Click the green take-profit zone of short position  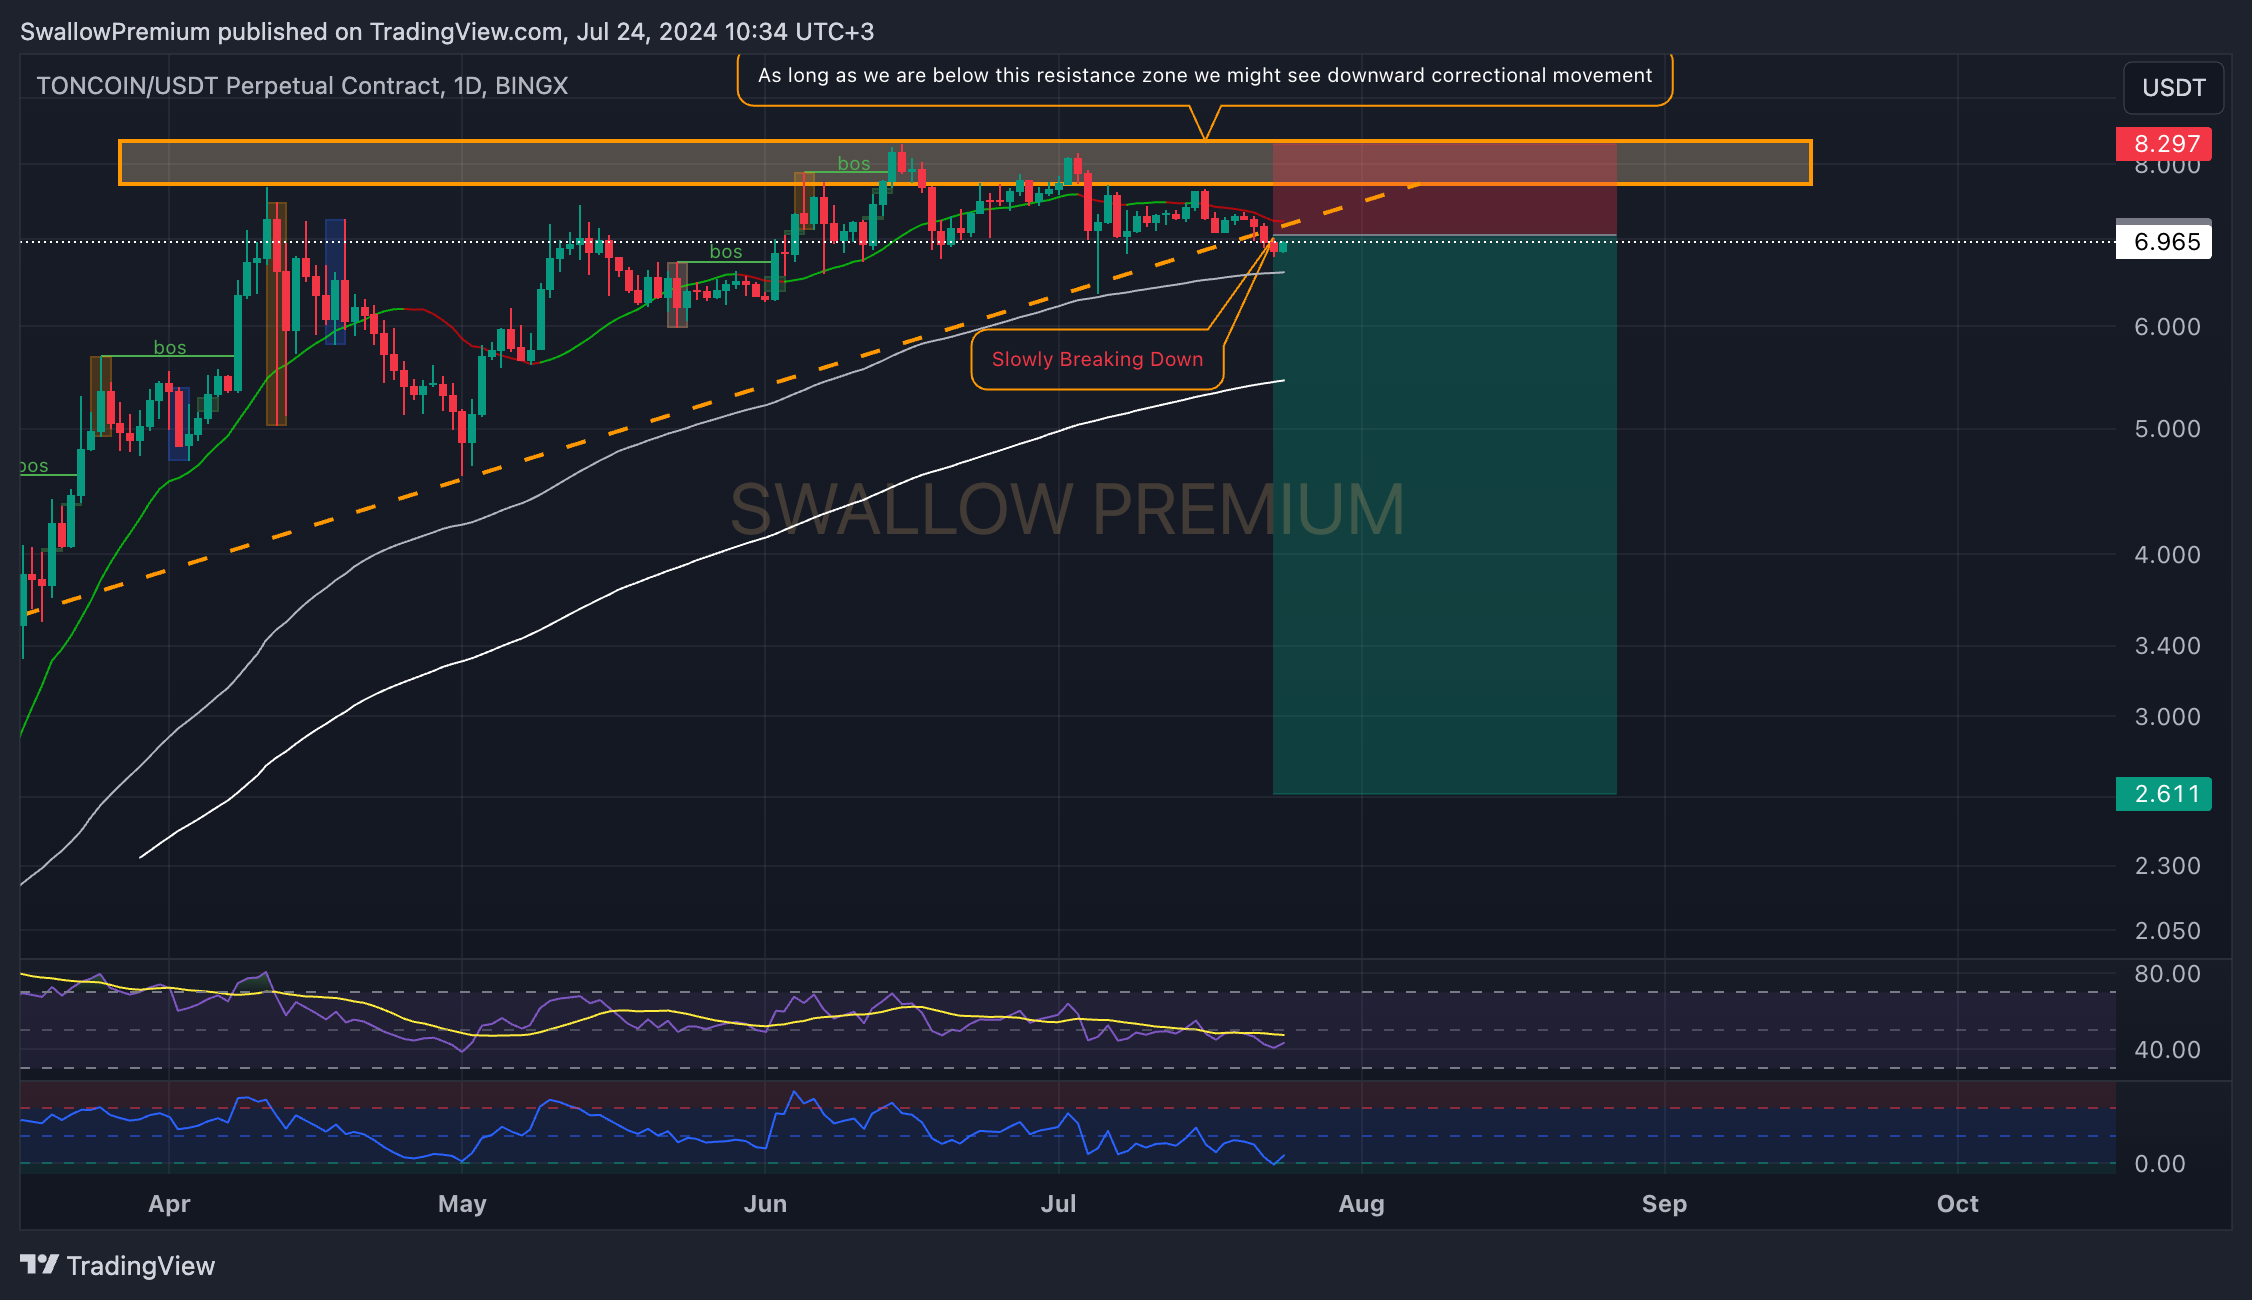[1444, 515]
